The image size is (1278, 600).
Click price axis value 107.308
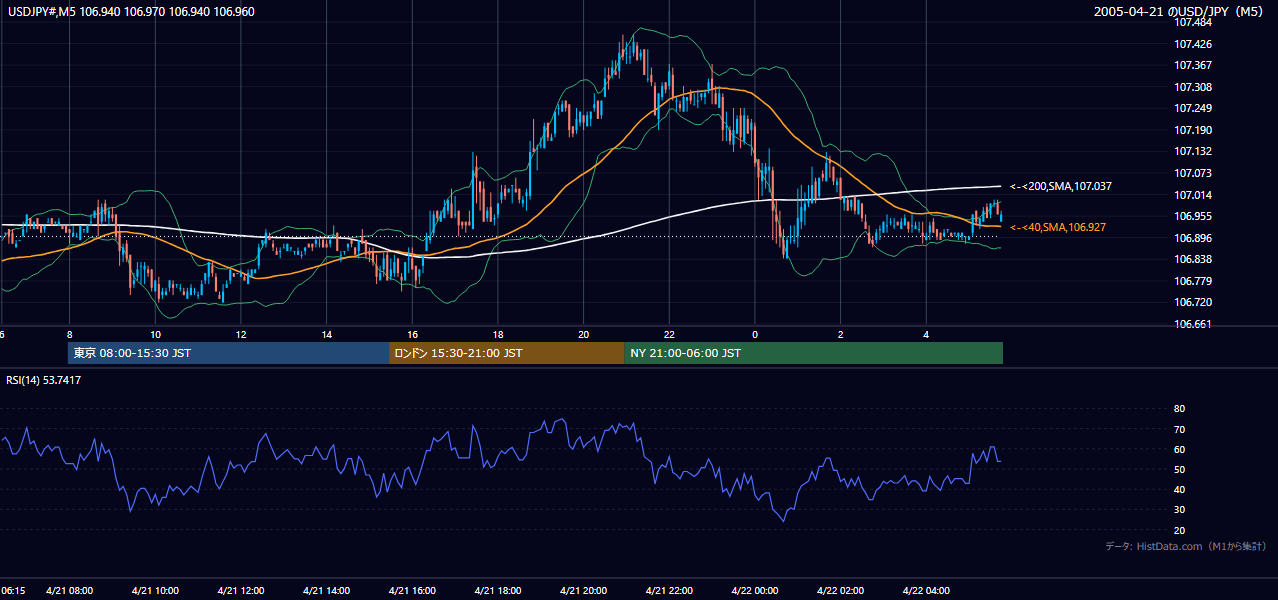(1193, 87)
